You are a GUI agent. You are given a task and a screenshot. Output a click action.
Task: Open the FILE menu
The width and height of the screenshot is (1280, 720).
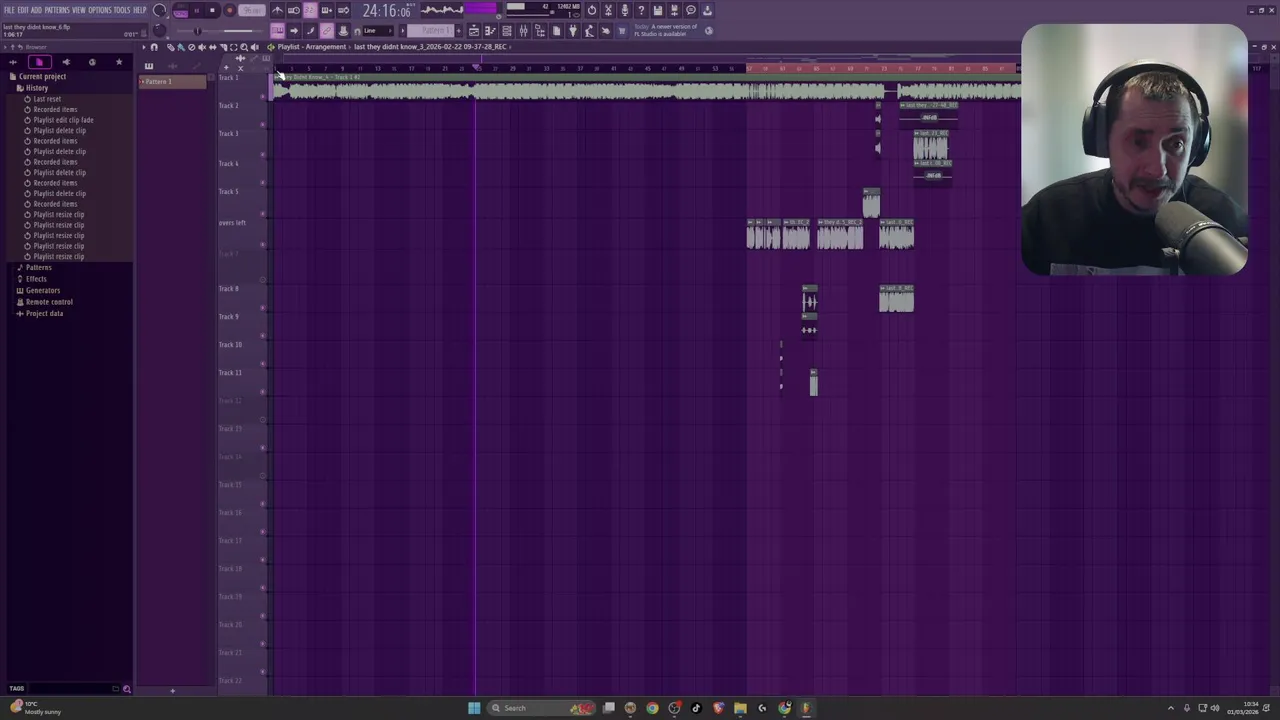coord(9,10)
